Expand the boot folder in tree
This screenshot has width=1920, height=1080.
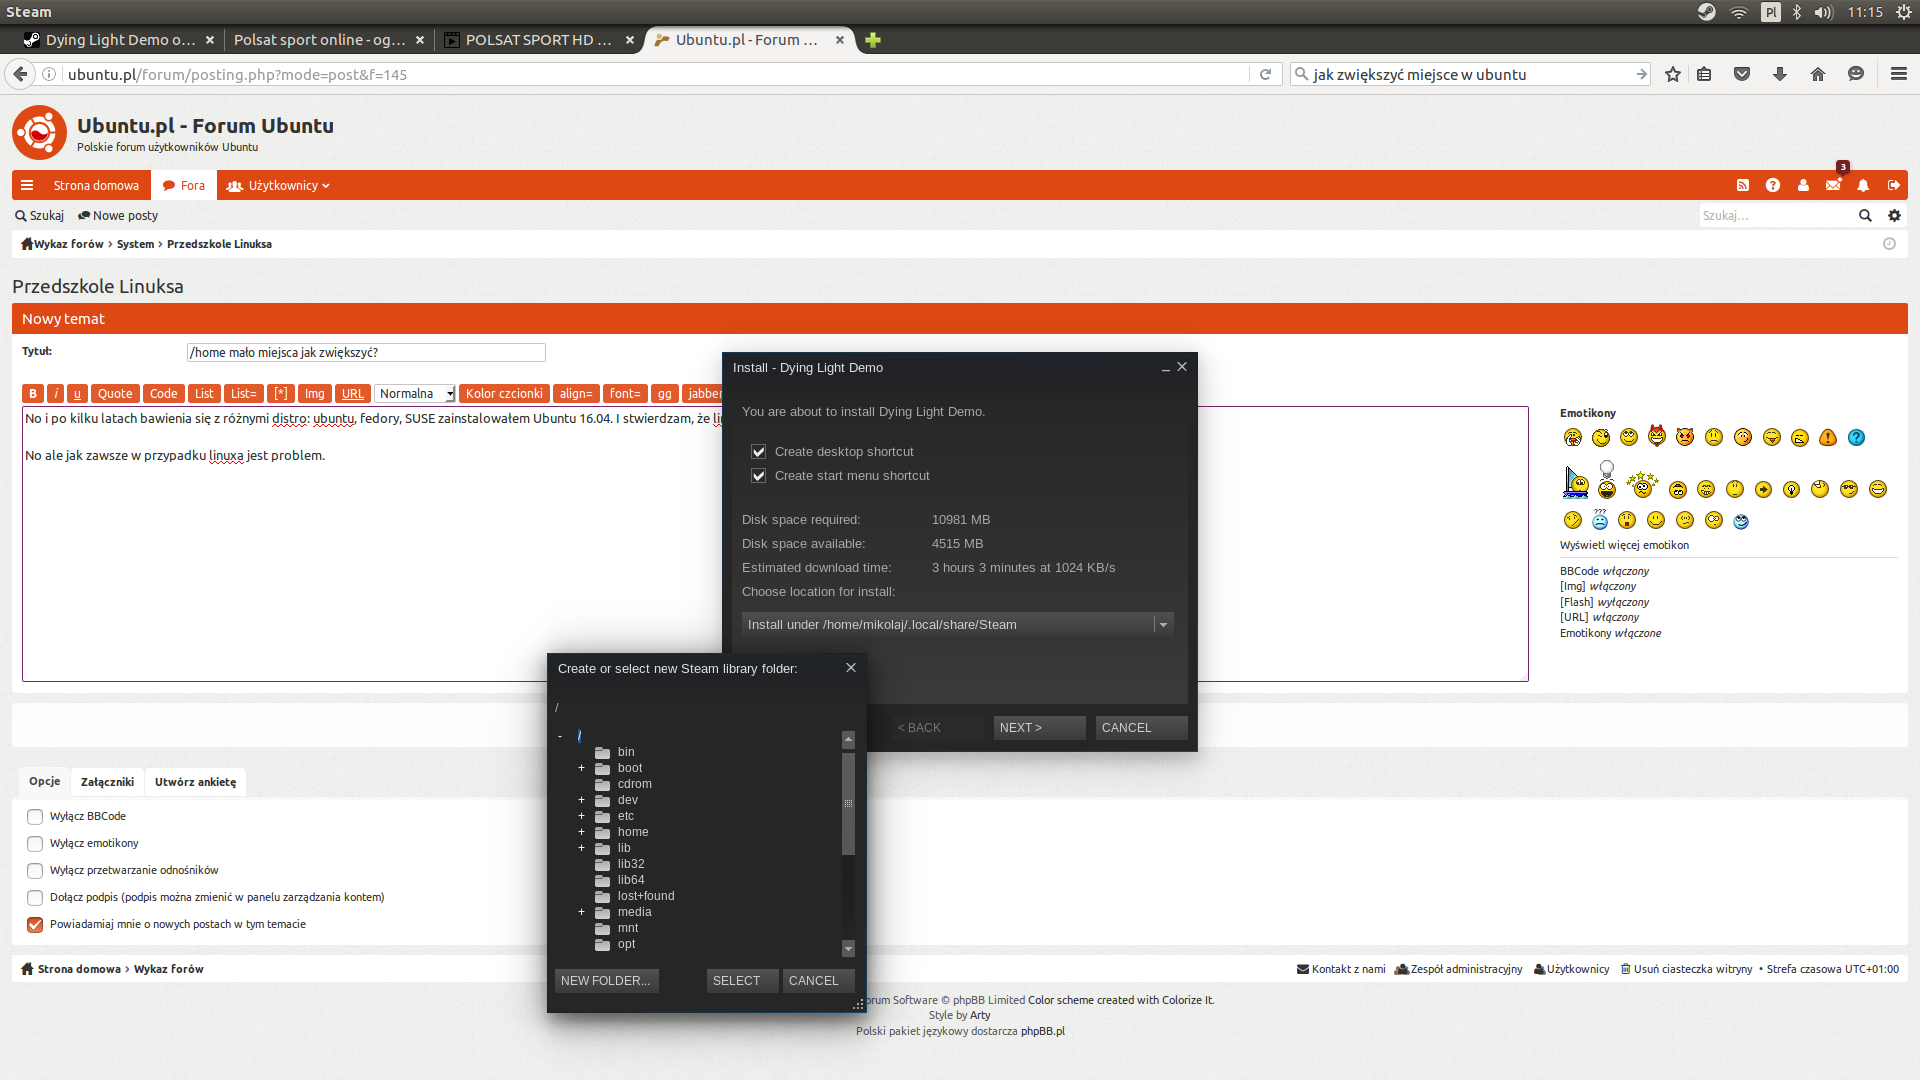coord(581,768)
